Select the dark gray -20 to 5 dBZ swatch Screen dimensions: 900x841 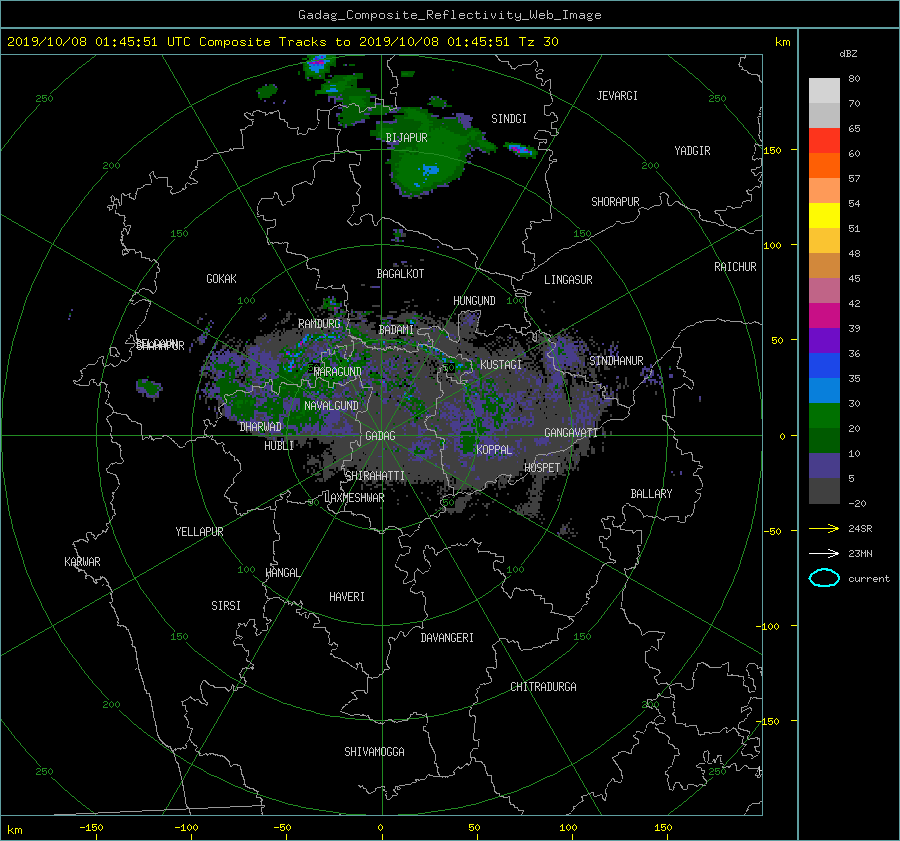(824, 491)
